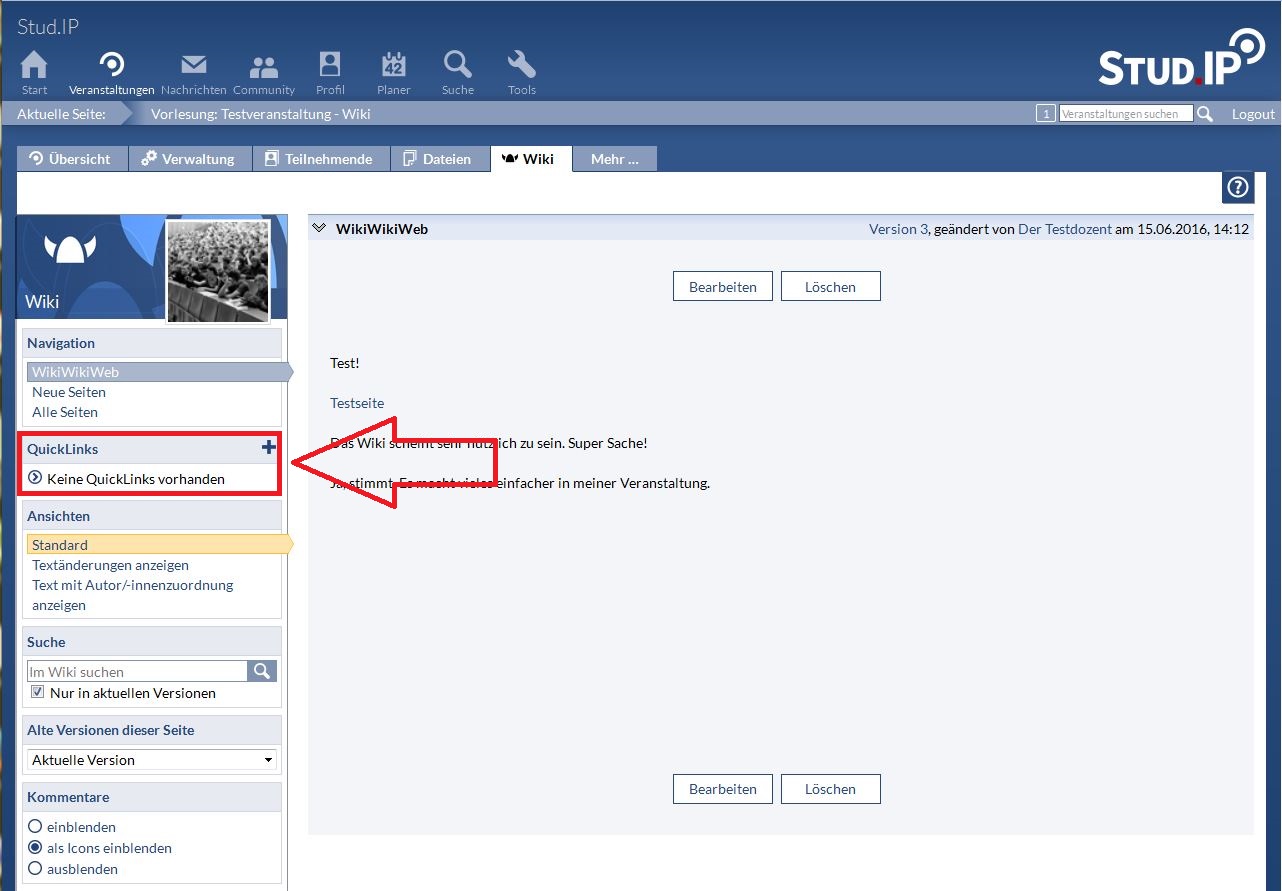Open the Planer calendar icon
1282x891 pixels.
pyautogui.click(x=394, y=66)
